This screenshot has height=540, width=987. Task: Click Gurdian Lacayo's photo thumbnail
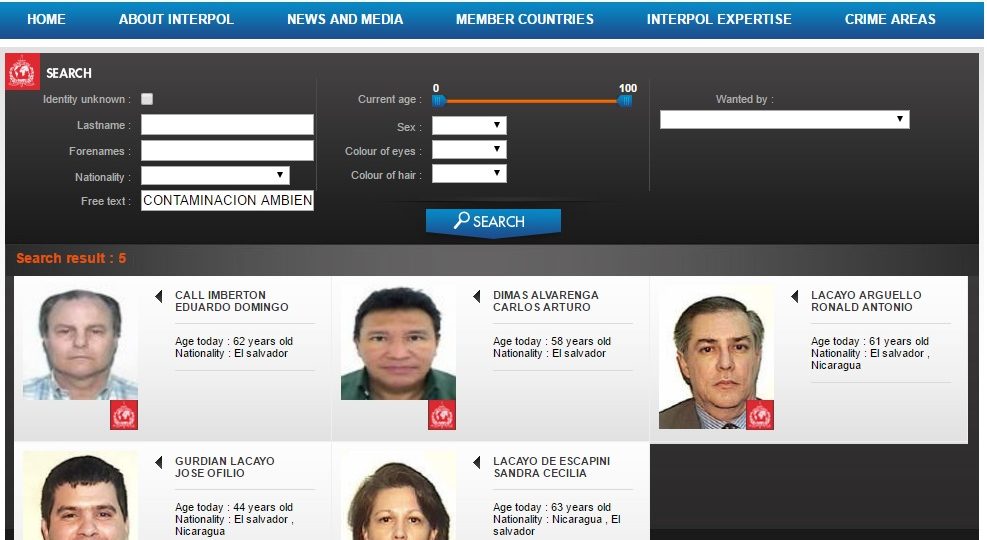point(80,496)
